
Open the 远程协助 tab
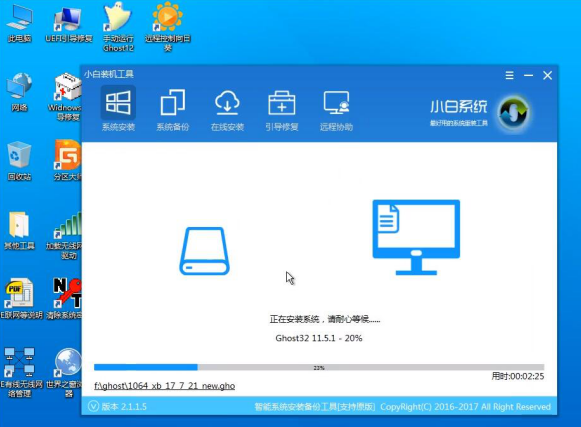point(336,109)
